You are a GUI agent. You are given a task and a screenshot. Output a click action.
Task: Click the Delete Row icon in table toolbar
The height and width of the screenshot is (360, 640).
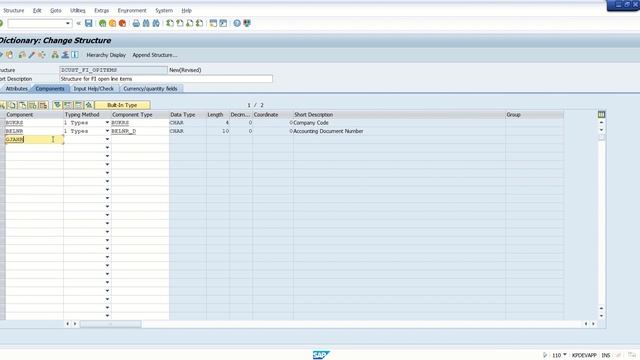point(43,105)
